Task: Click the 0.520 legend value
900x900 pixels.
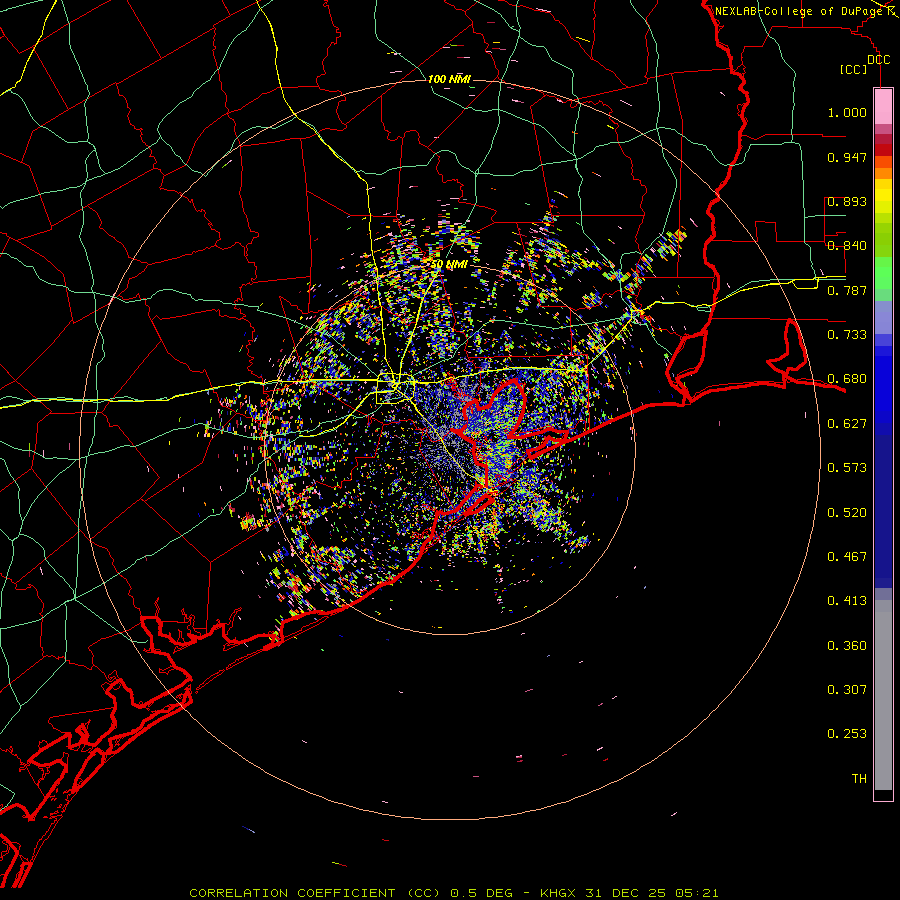Action: coord(847,513)
